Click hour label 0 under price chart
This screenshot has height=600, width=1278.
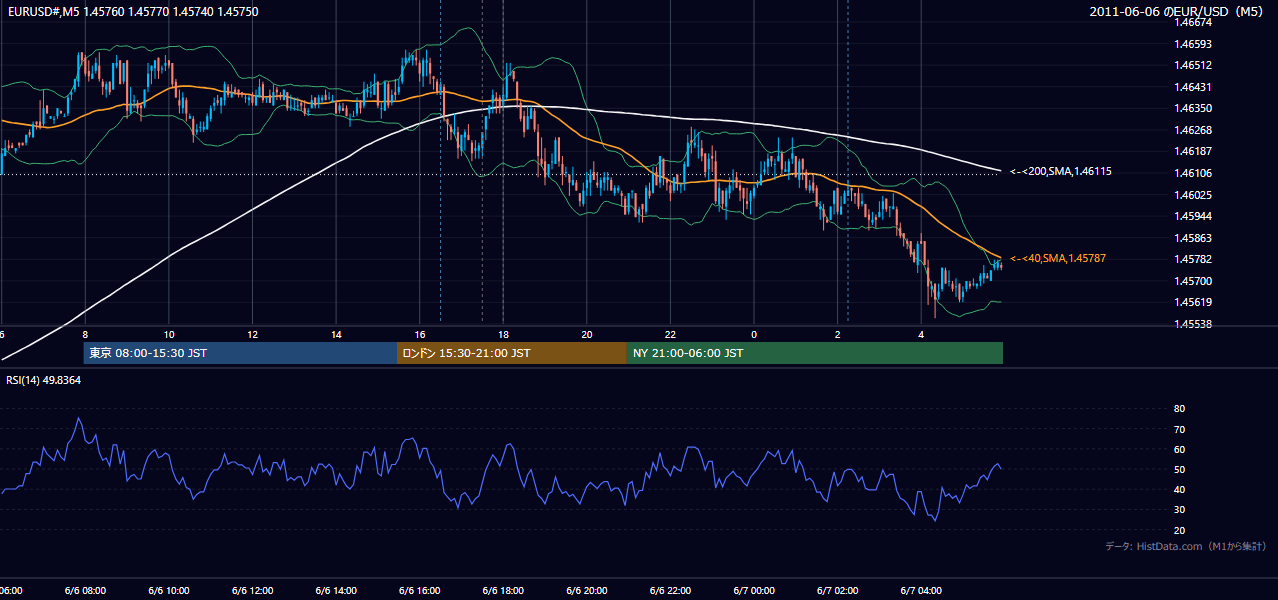[754, 334]
